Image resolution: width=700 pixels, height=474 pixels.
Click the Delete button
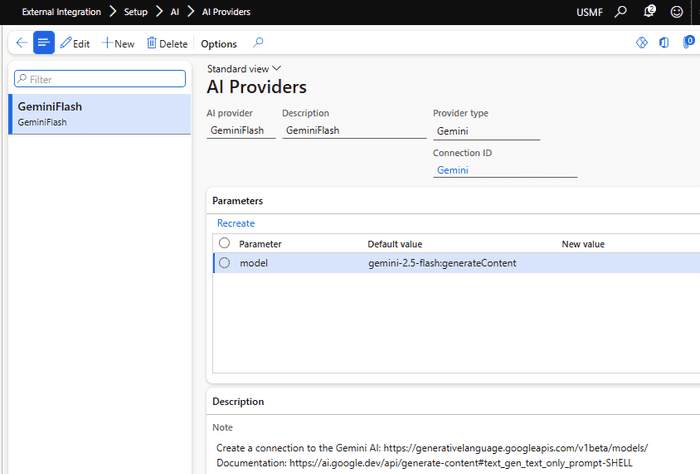click(x=167, y=44)
